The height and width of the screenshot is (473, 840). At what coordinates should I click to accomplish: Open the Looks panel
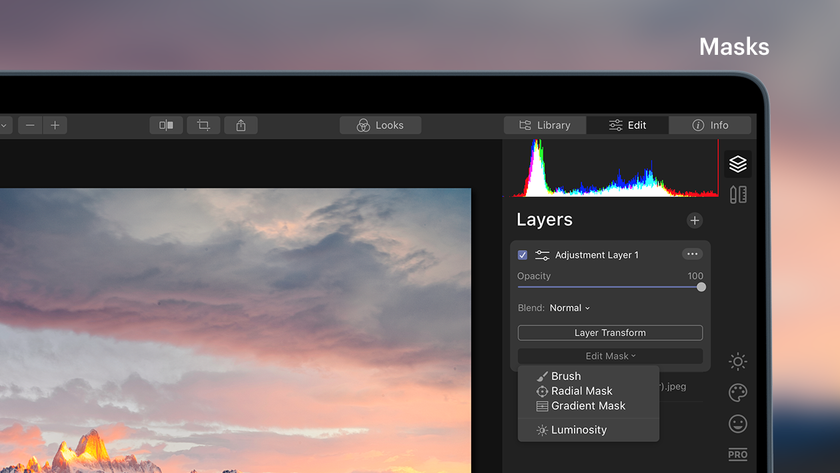(380, 125)
